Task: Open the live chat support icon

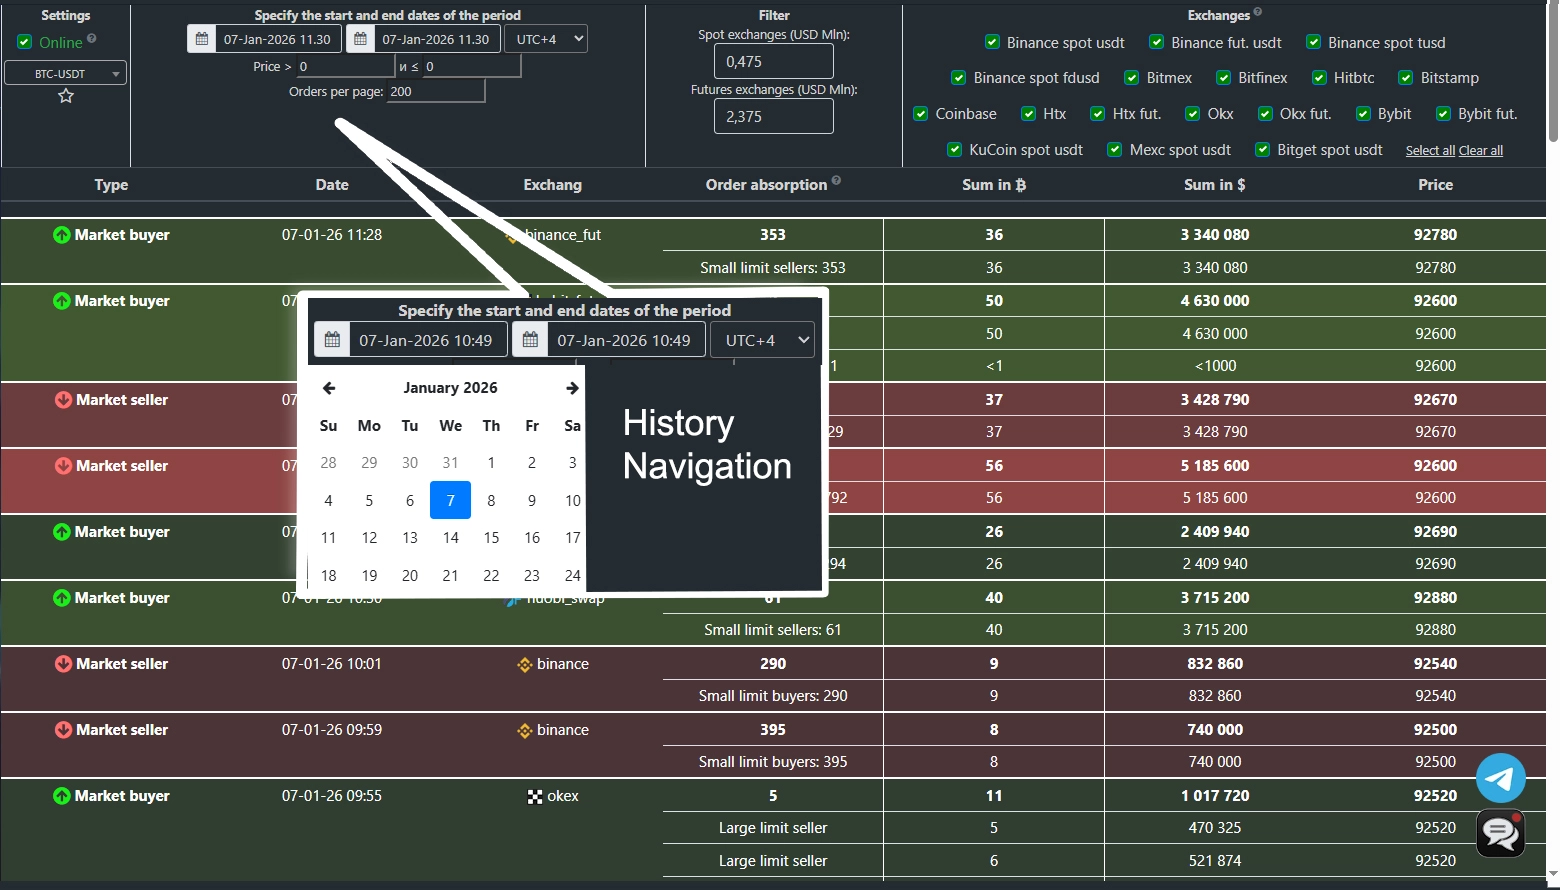Action: coord(1501,833)
